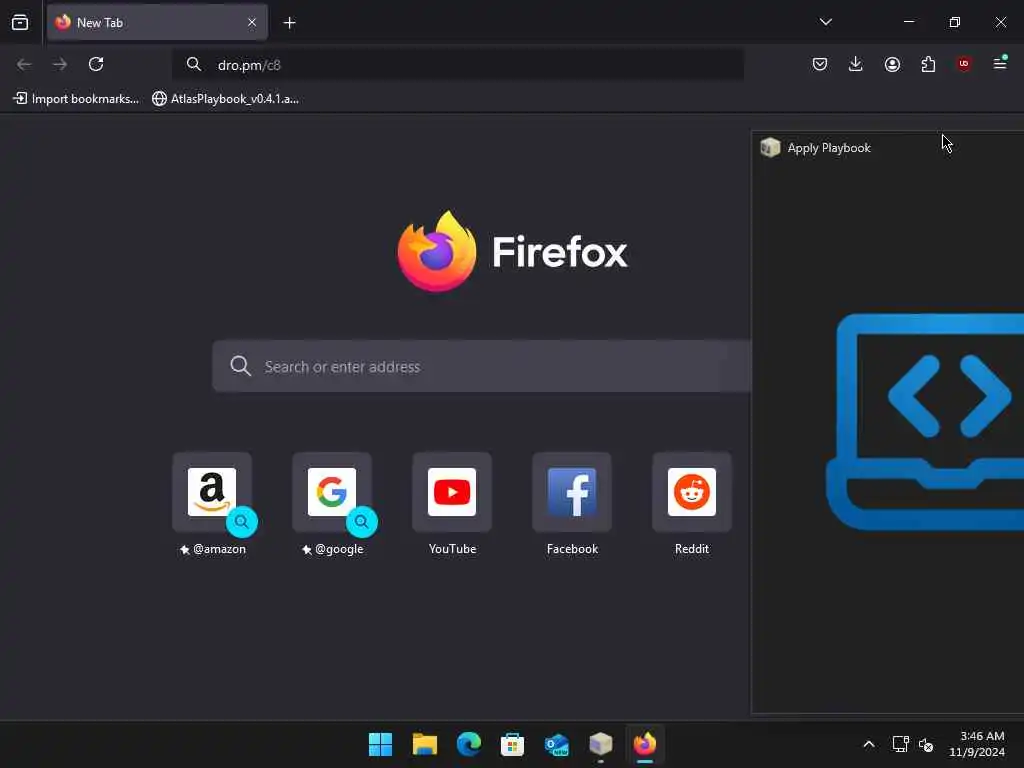Go forward with the forward arrow

coord(60,64)
